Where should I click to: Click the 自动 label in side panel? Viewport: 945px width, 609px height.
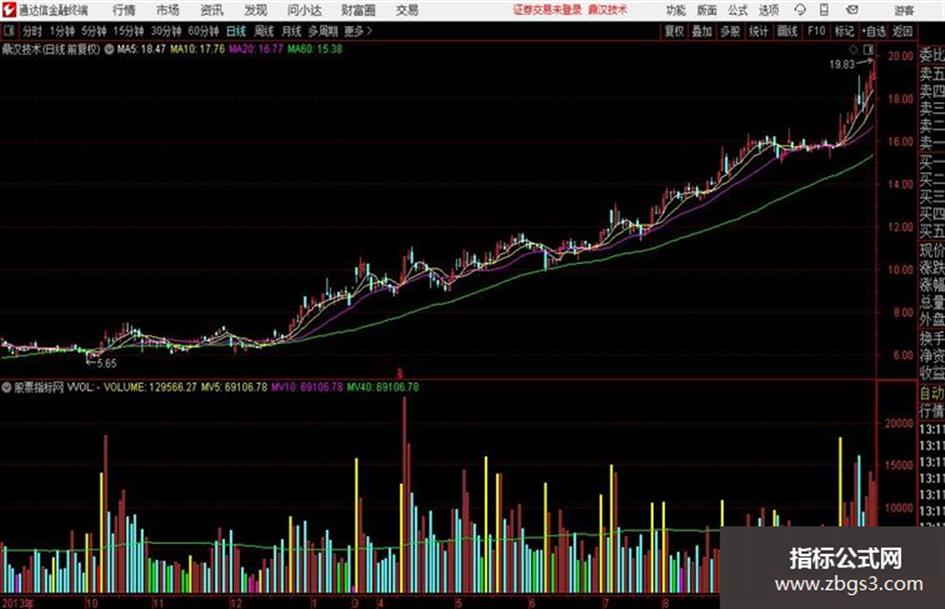click(x=932, y=394)
